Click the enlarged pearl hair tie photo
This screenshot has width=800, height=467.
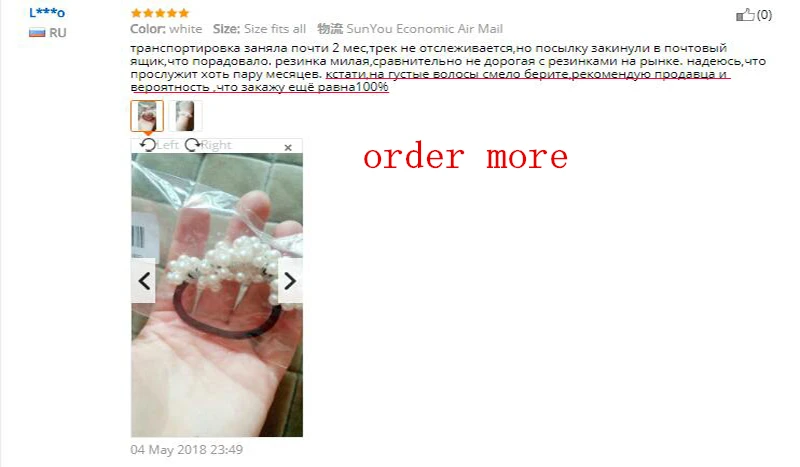217,295
